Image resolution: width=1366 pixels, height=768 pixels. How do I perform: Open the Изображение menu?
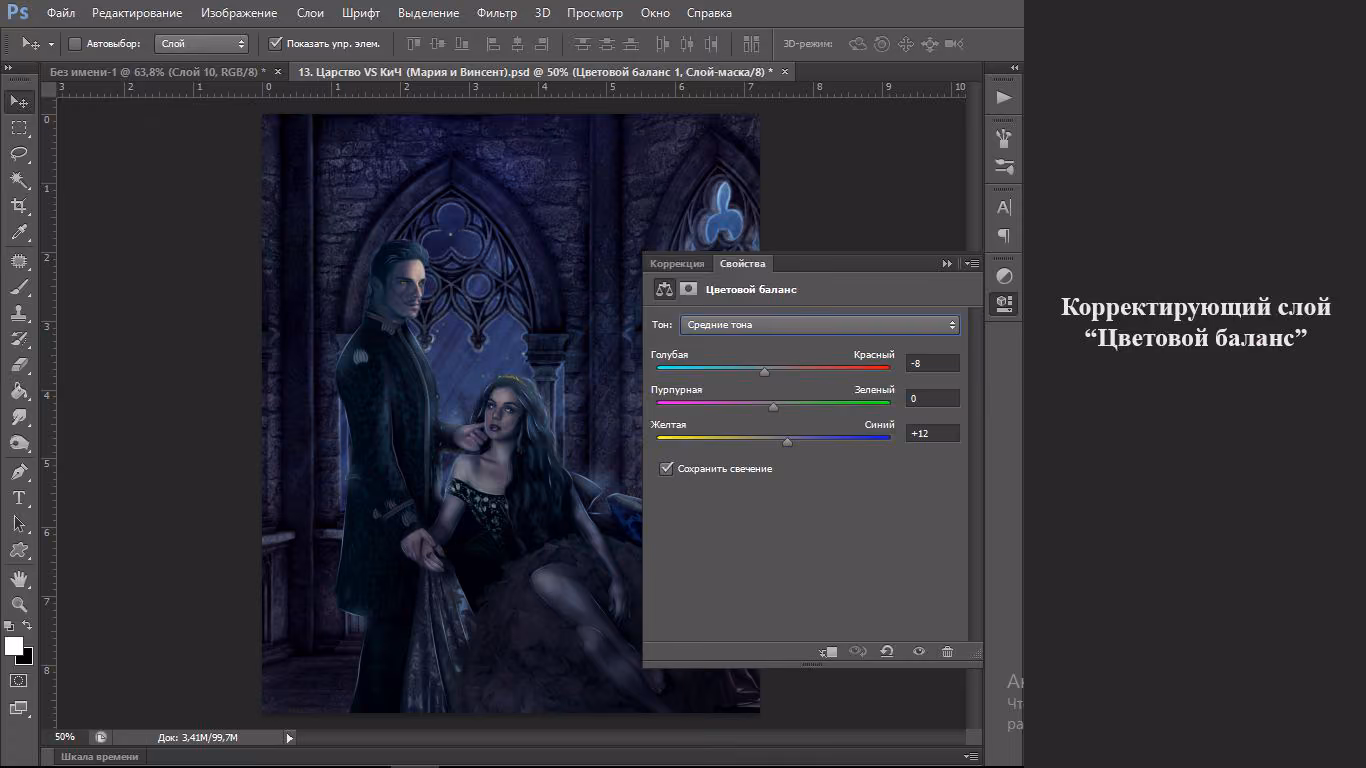(x=239, y=13)
